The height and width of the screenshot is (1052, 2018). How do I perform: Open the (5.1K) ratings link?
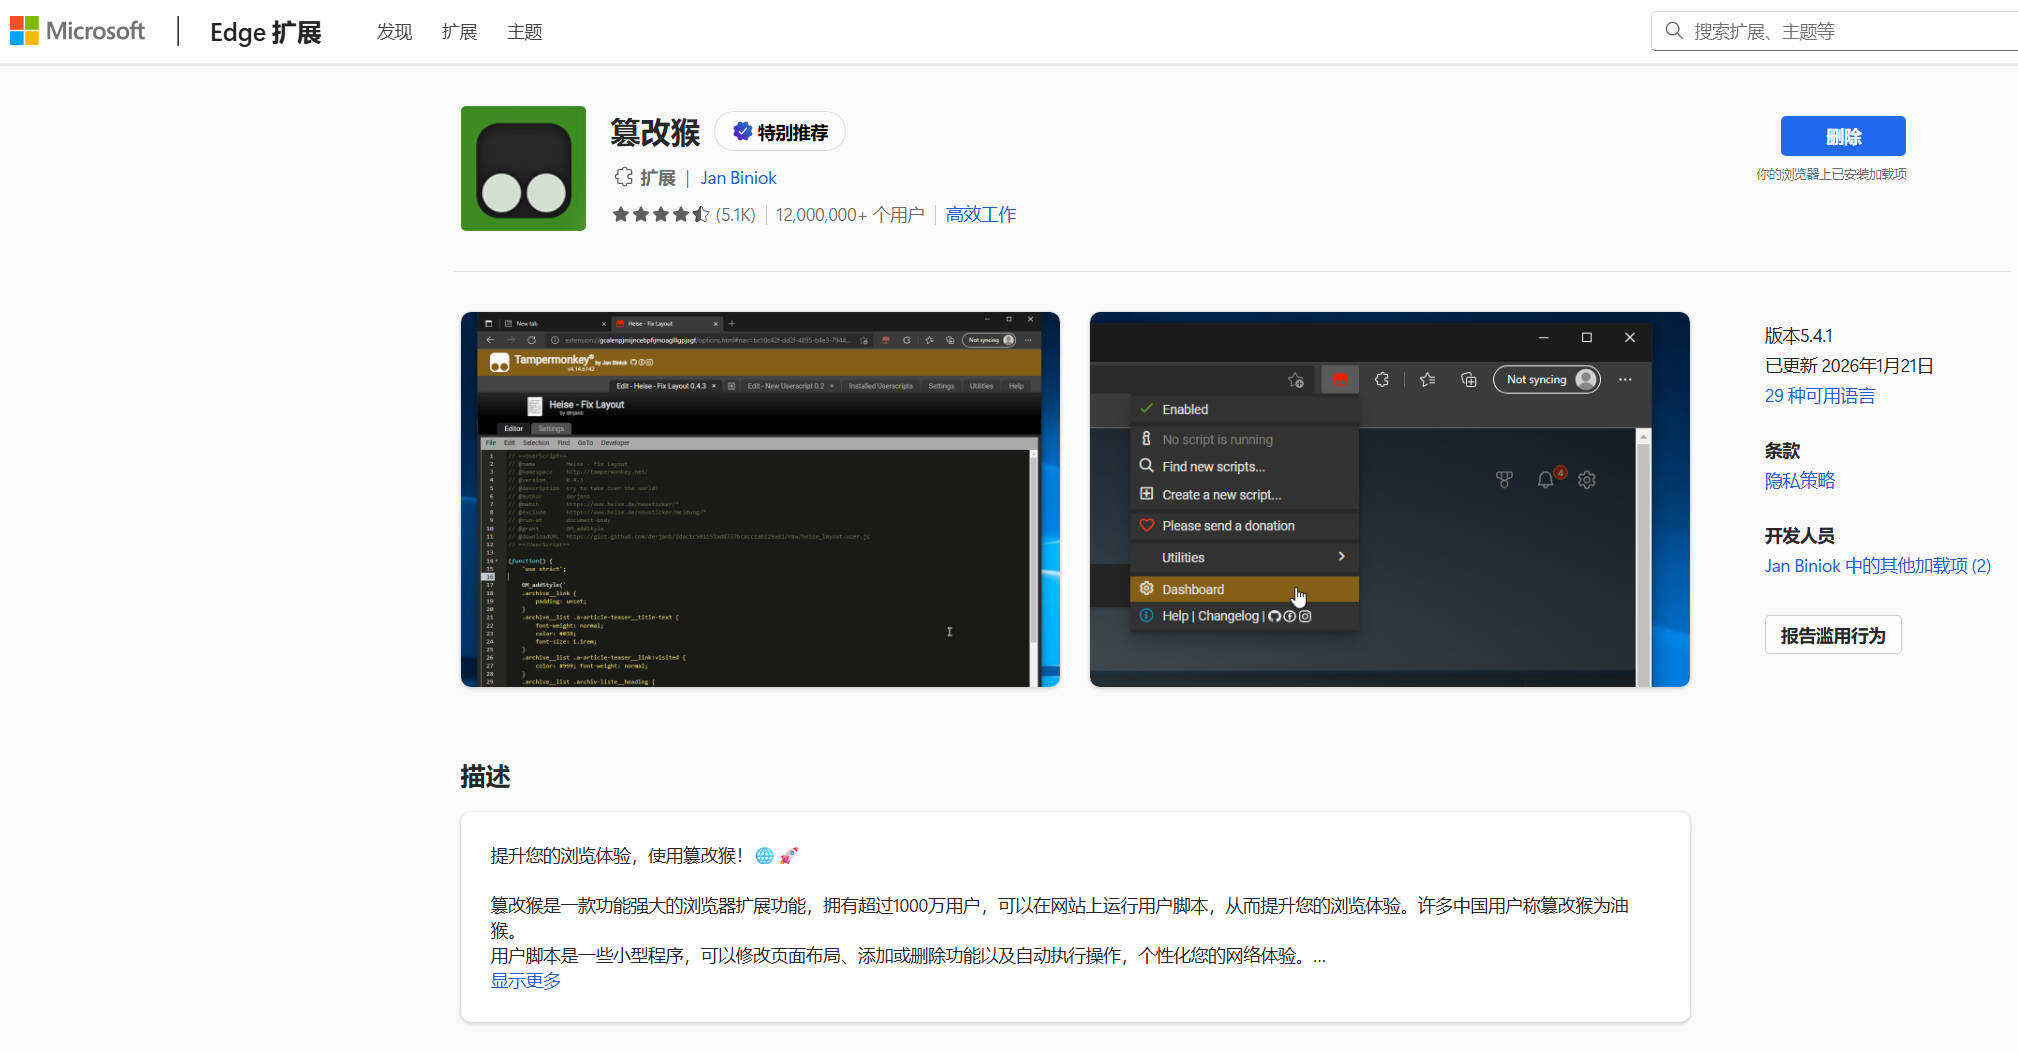pyautogui.click(x=735, y=214)
